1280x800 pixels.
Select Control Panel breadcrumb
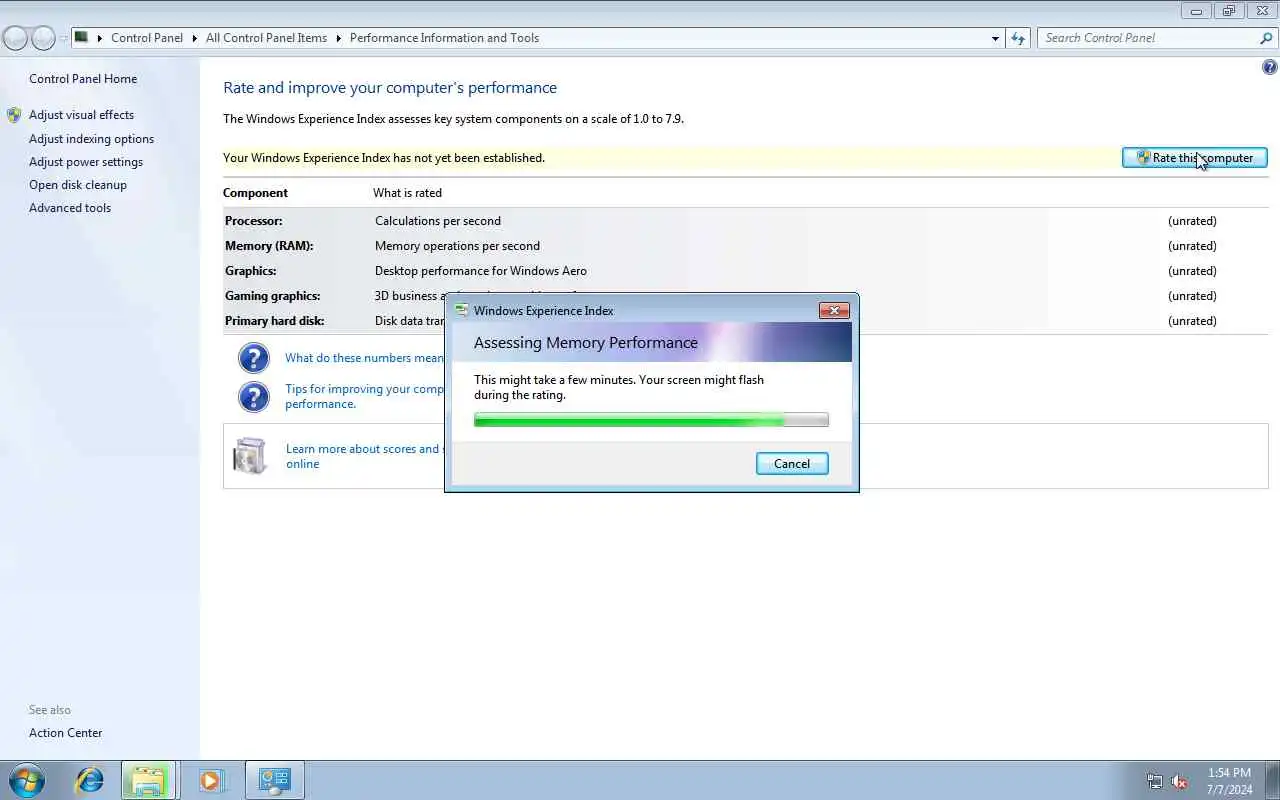(147, 38)
